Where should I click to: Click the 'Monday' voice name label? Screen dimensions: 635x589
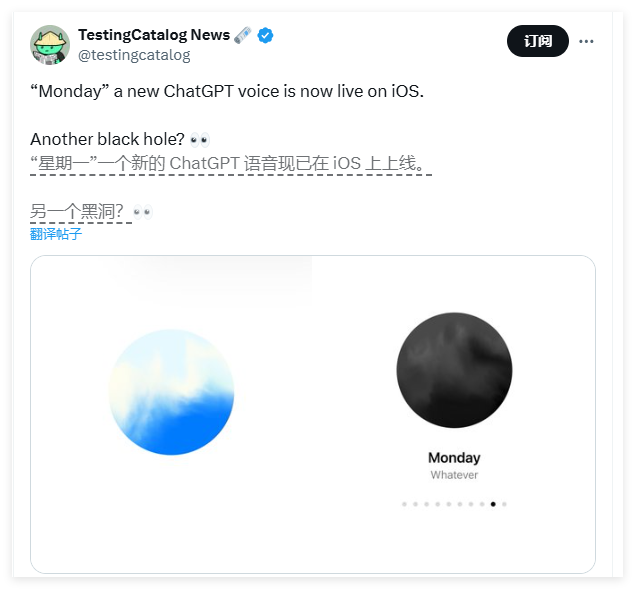coord(454,457)
